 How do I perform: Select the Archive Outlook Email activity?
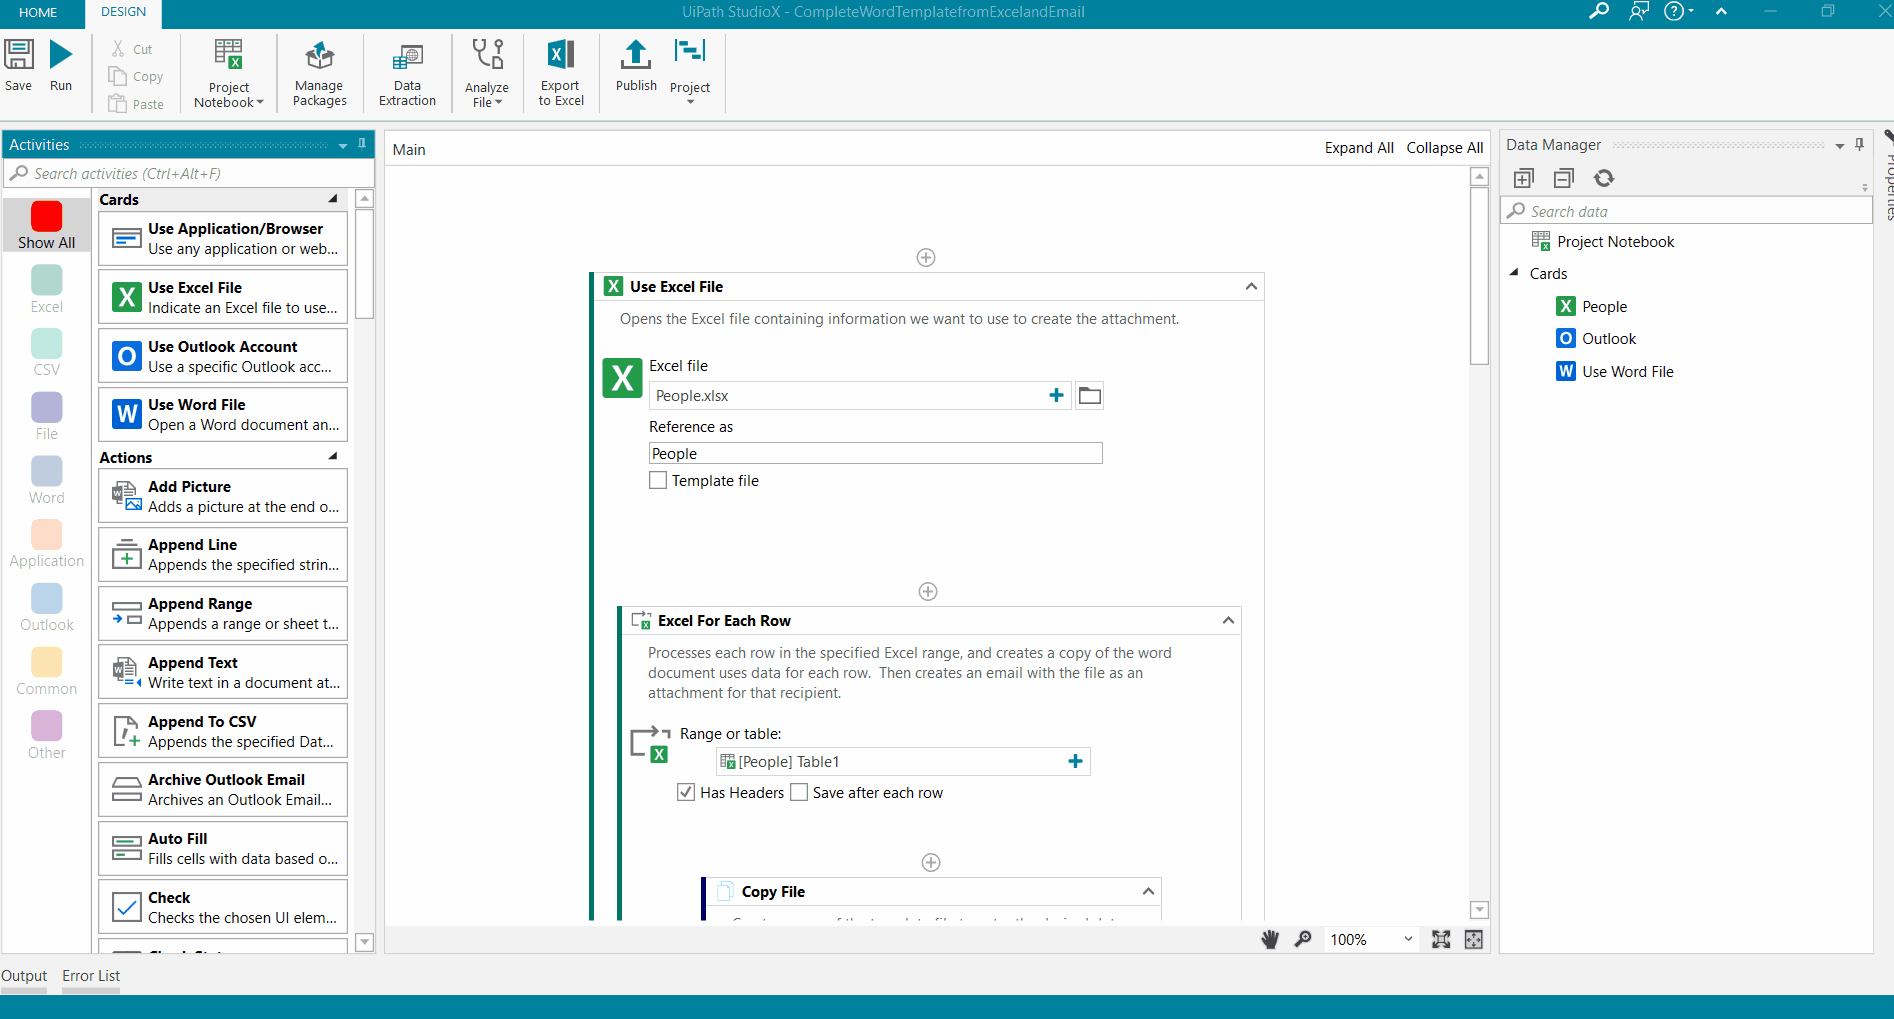click(x=223, y=789)
